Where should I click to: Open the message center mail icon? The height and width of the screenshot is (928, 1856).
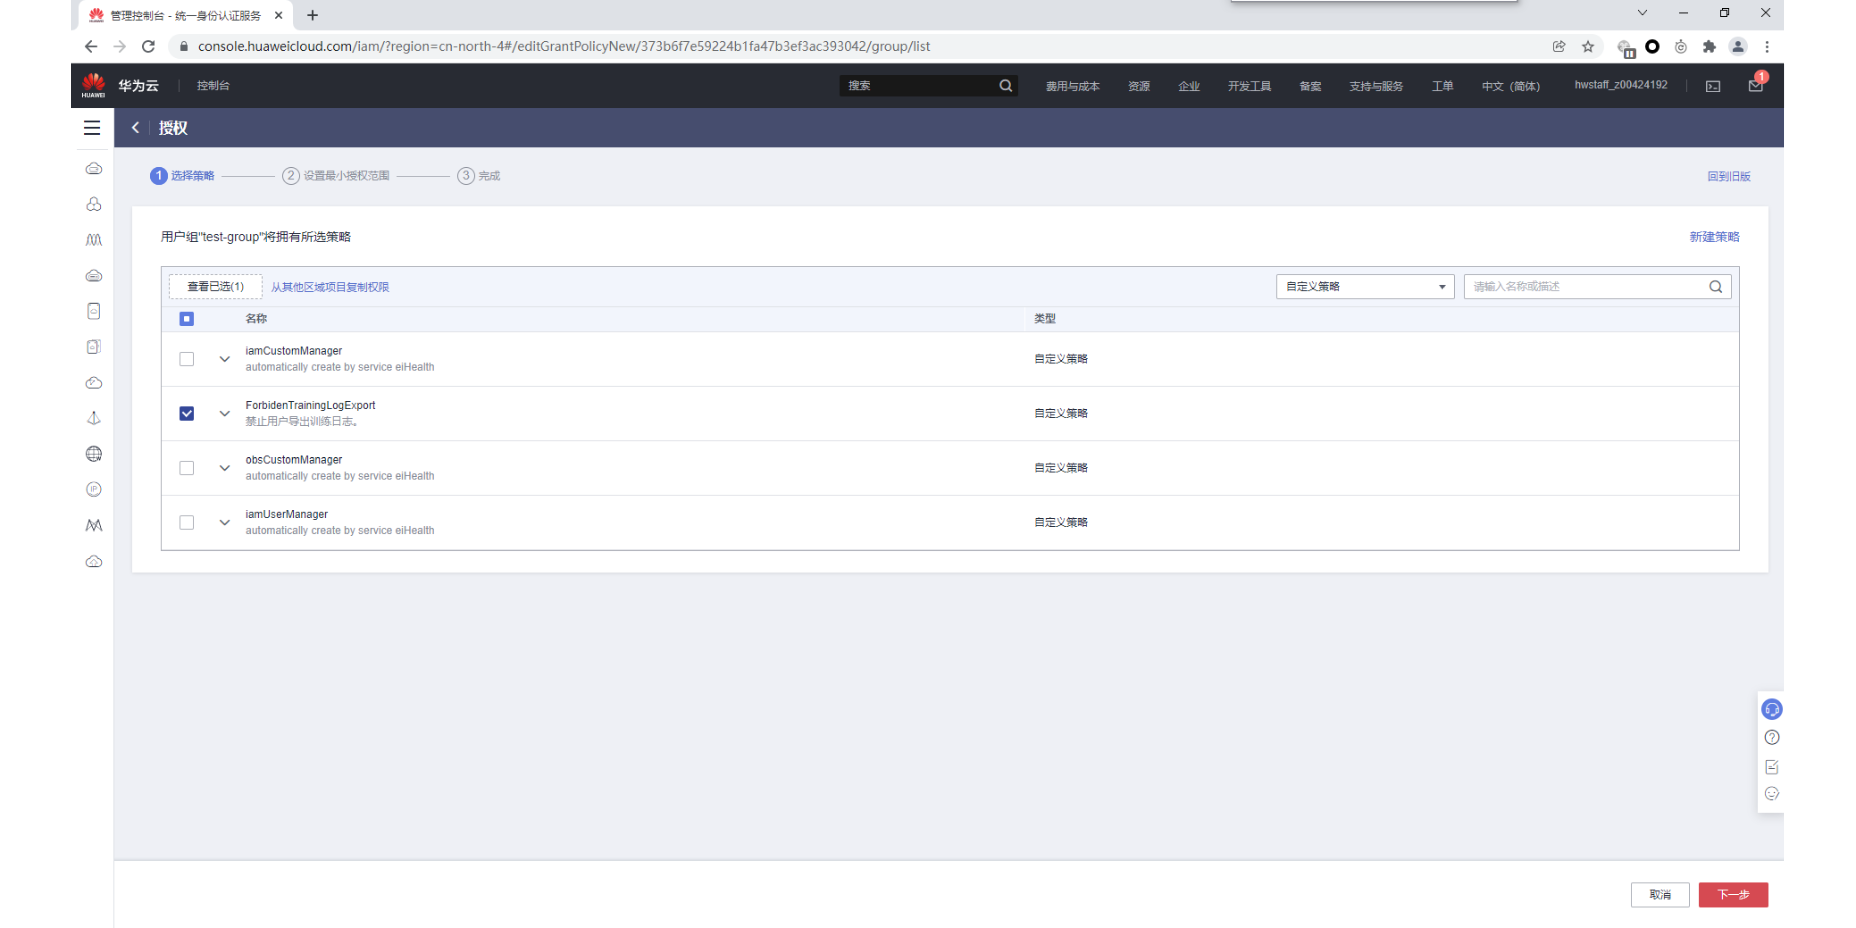pyautogui.click(x=1756, y=85)
